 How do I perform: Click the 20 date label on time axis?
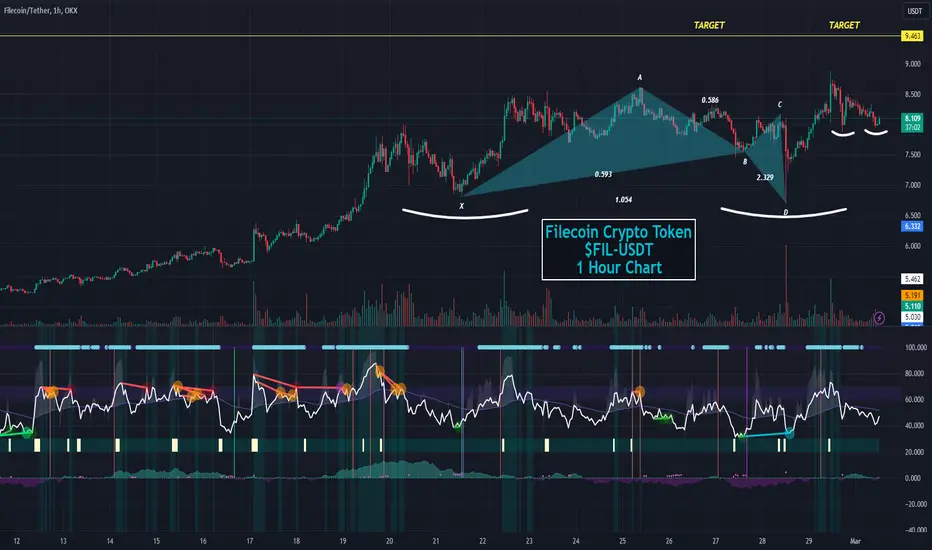[x=389, y=541]
